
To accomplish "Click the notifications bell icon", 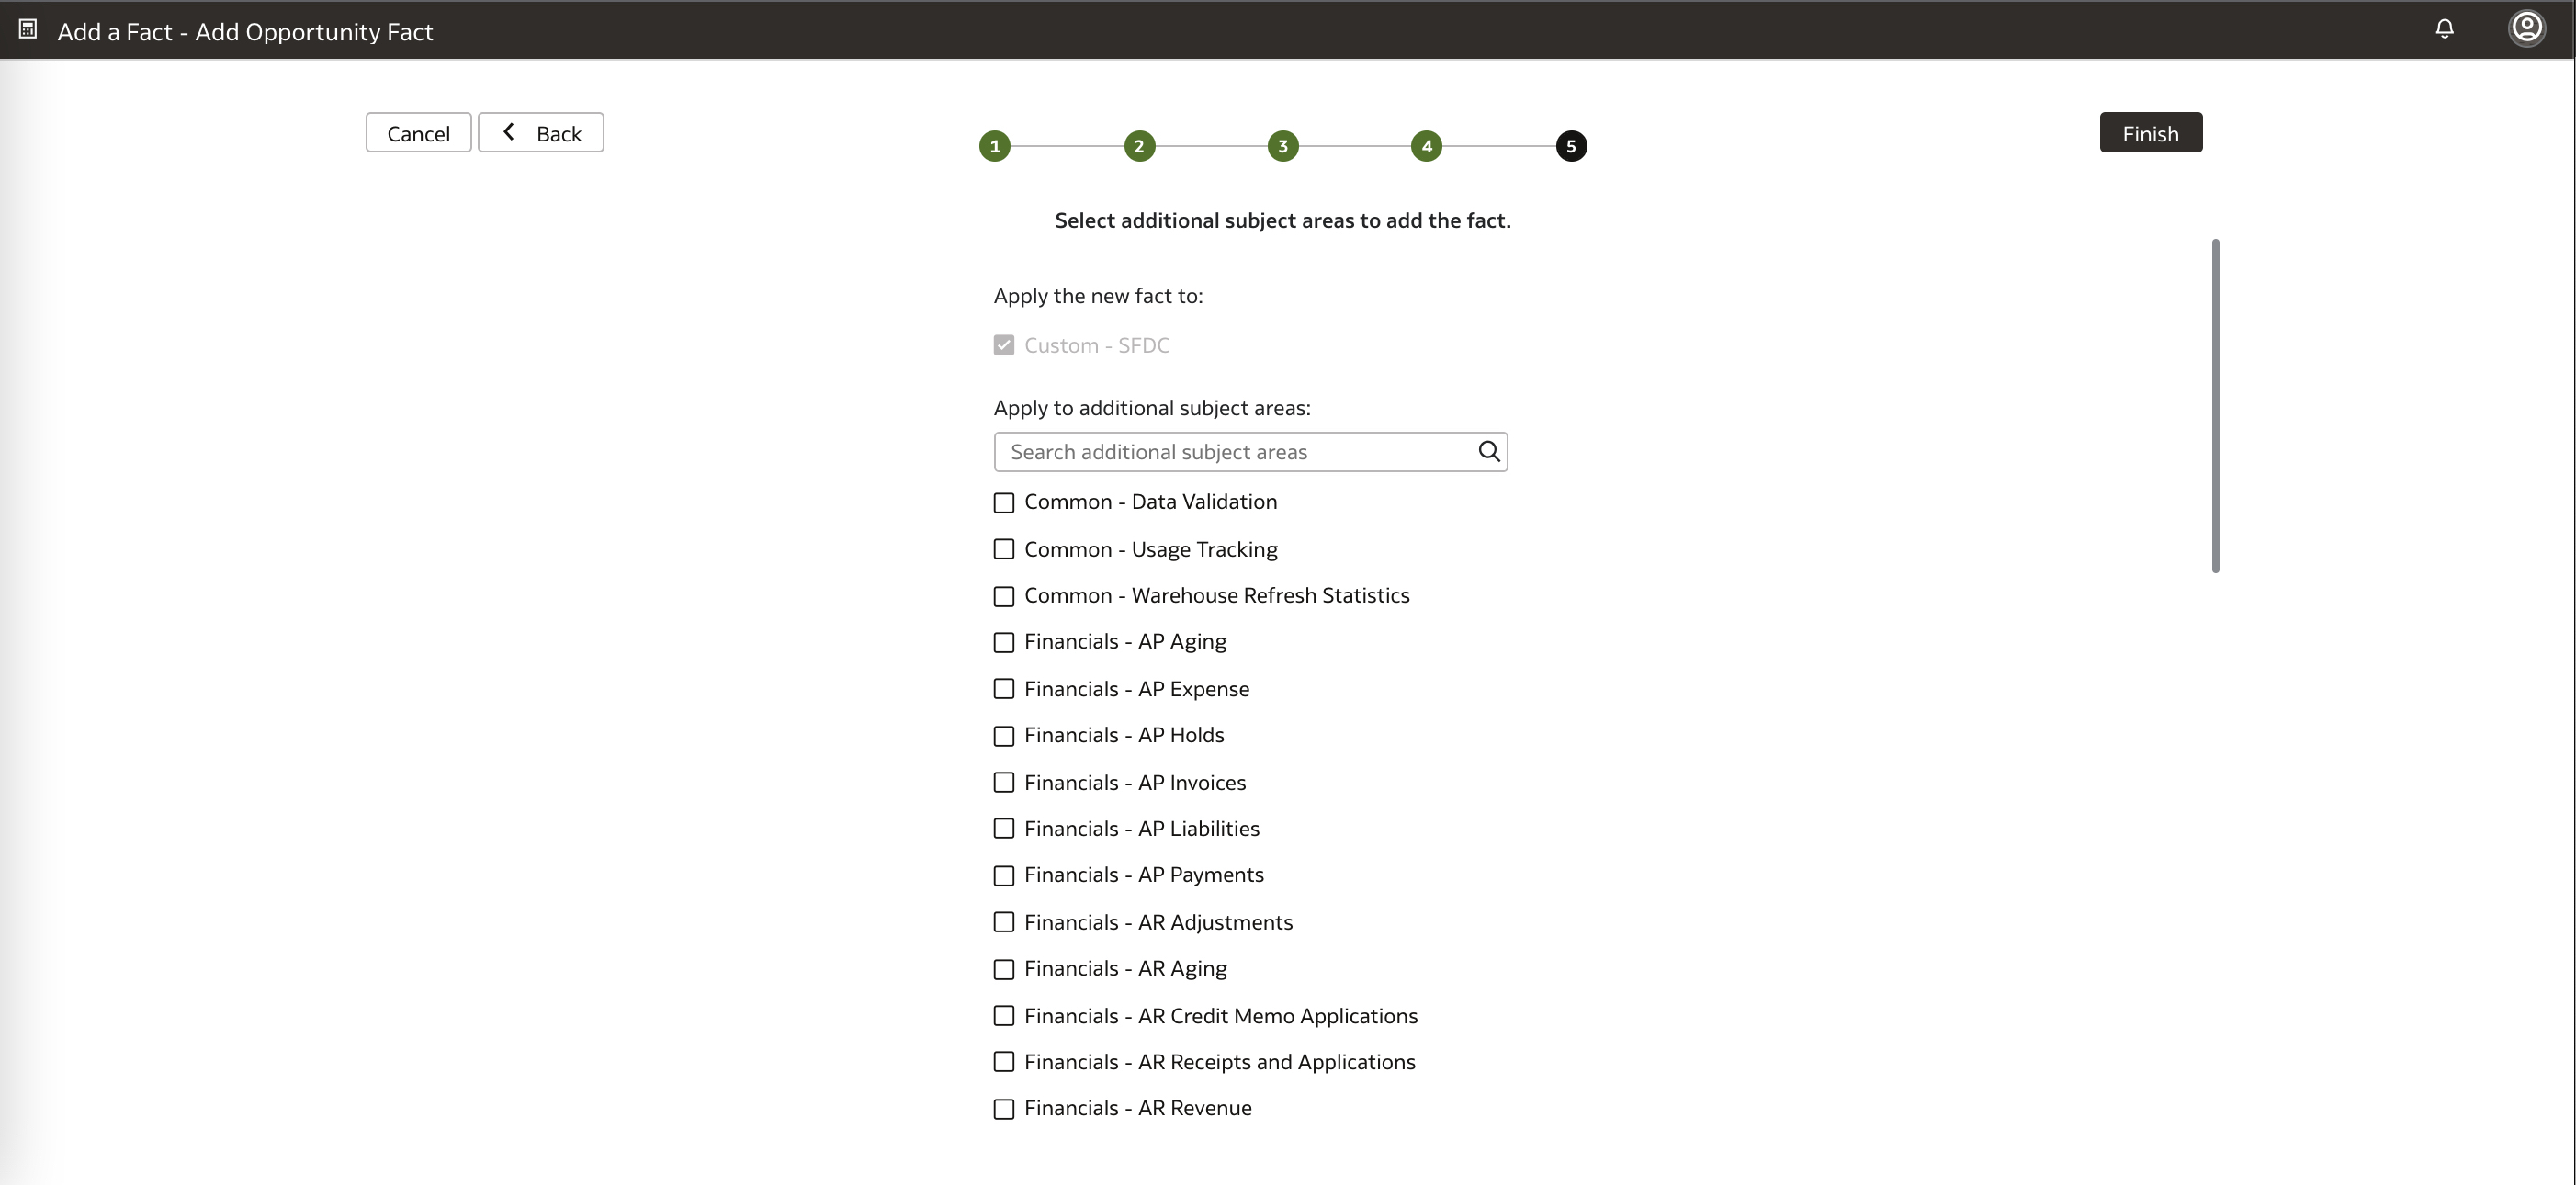I will [2444, 29].
